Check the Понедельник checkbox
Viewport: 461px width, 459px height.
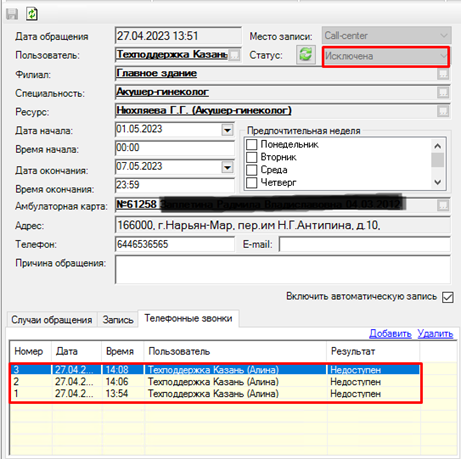pos(252,145)
